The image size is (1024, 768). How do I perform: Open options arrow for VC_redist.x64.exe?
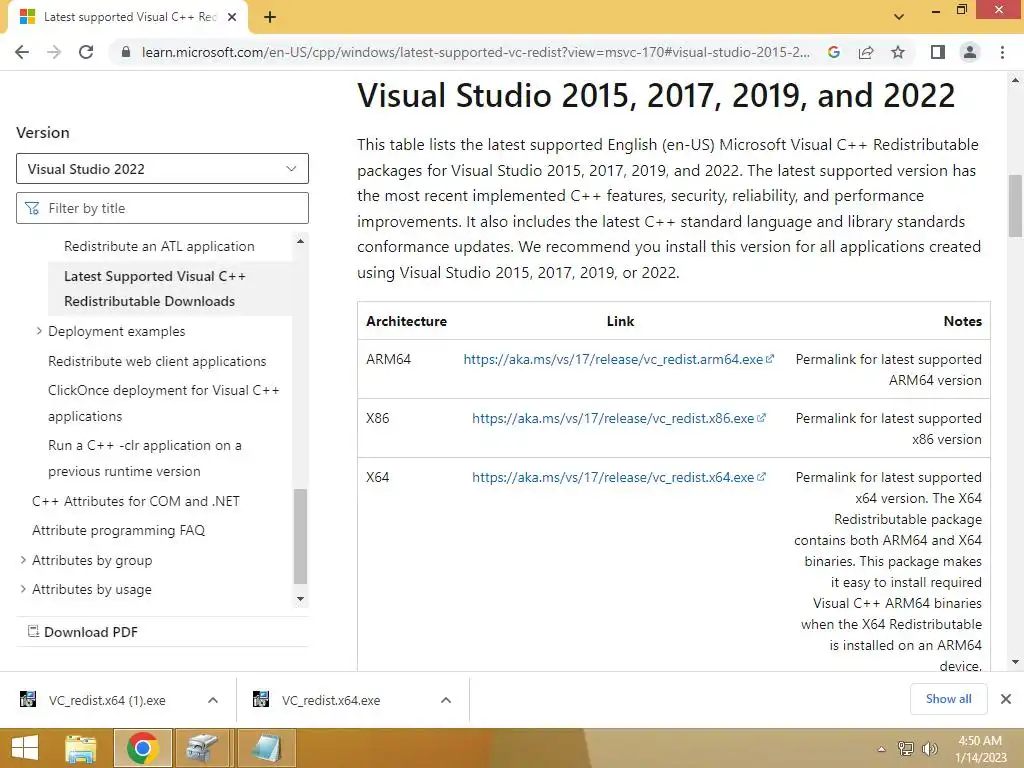446,700
